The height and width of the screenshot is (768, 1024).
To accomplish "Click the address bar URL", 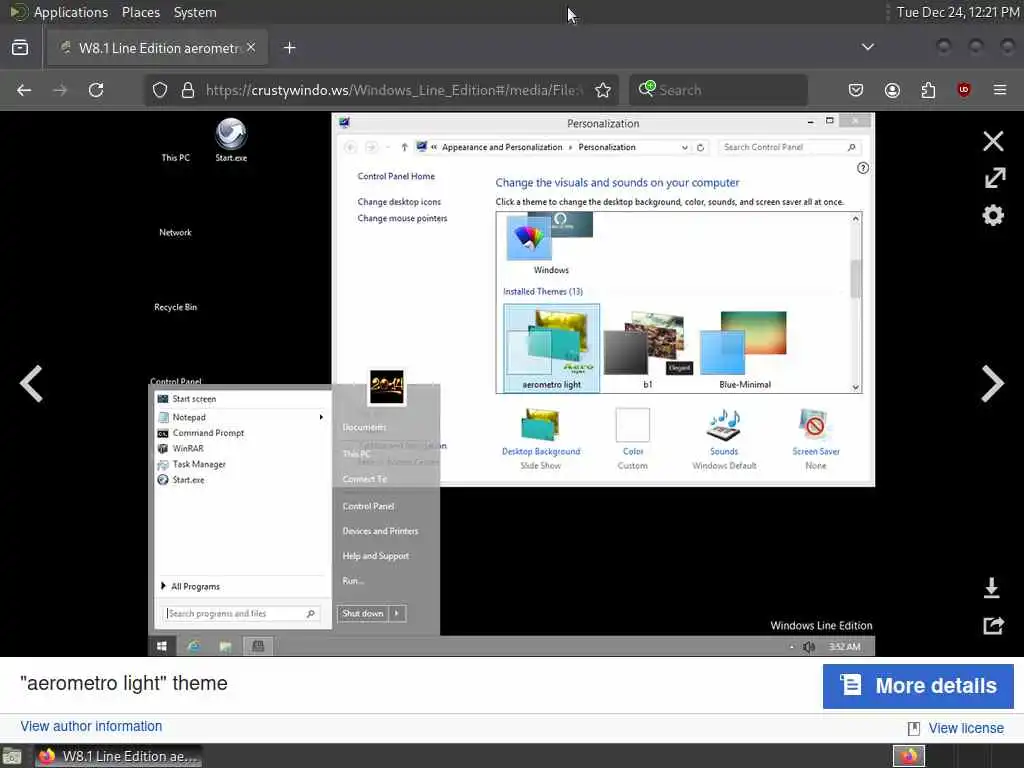I will click(394, 90).
